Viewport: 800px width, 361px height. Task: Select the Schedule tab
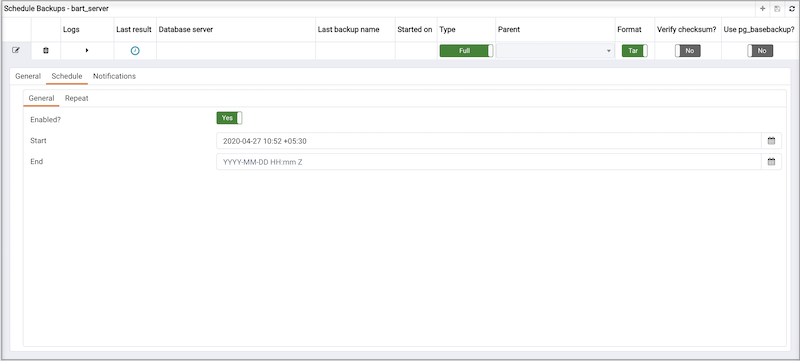pos(67,76)
